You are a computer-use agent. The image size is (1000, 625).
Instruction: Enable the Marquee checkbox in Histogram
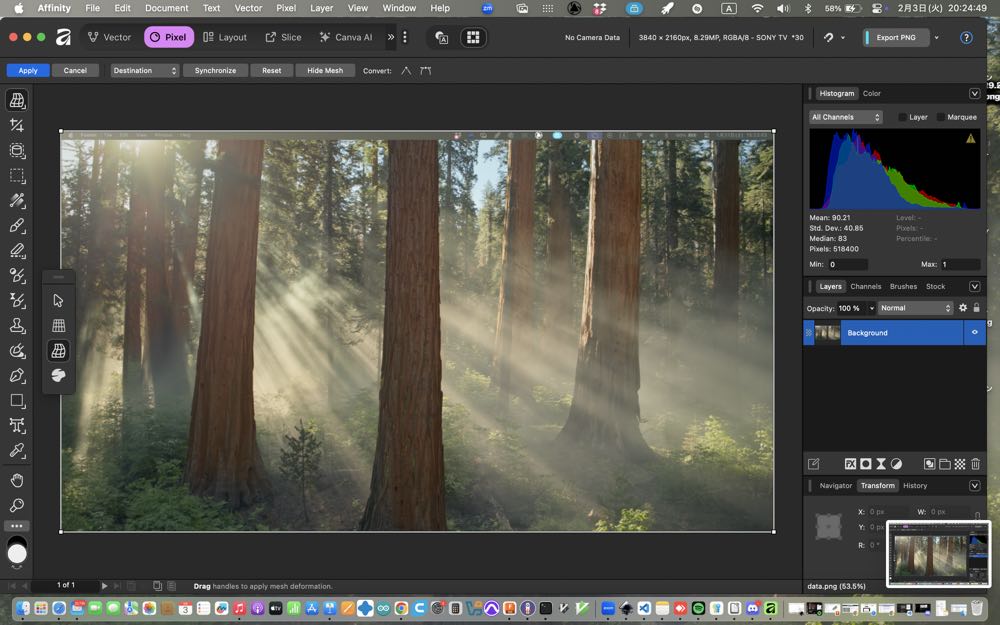point(941,117)
